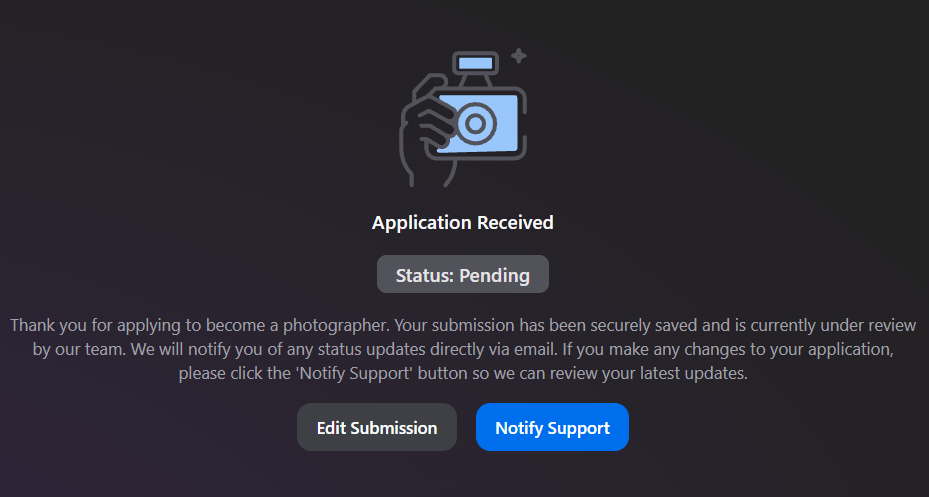Viewport: 929px width, 497px height.
Task: Click the words "please click the" in the message
Action: click(x=235, y=374)
